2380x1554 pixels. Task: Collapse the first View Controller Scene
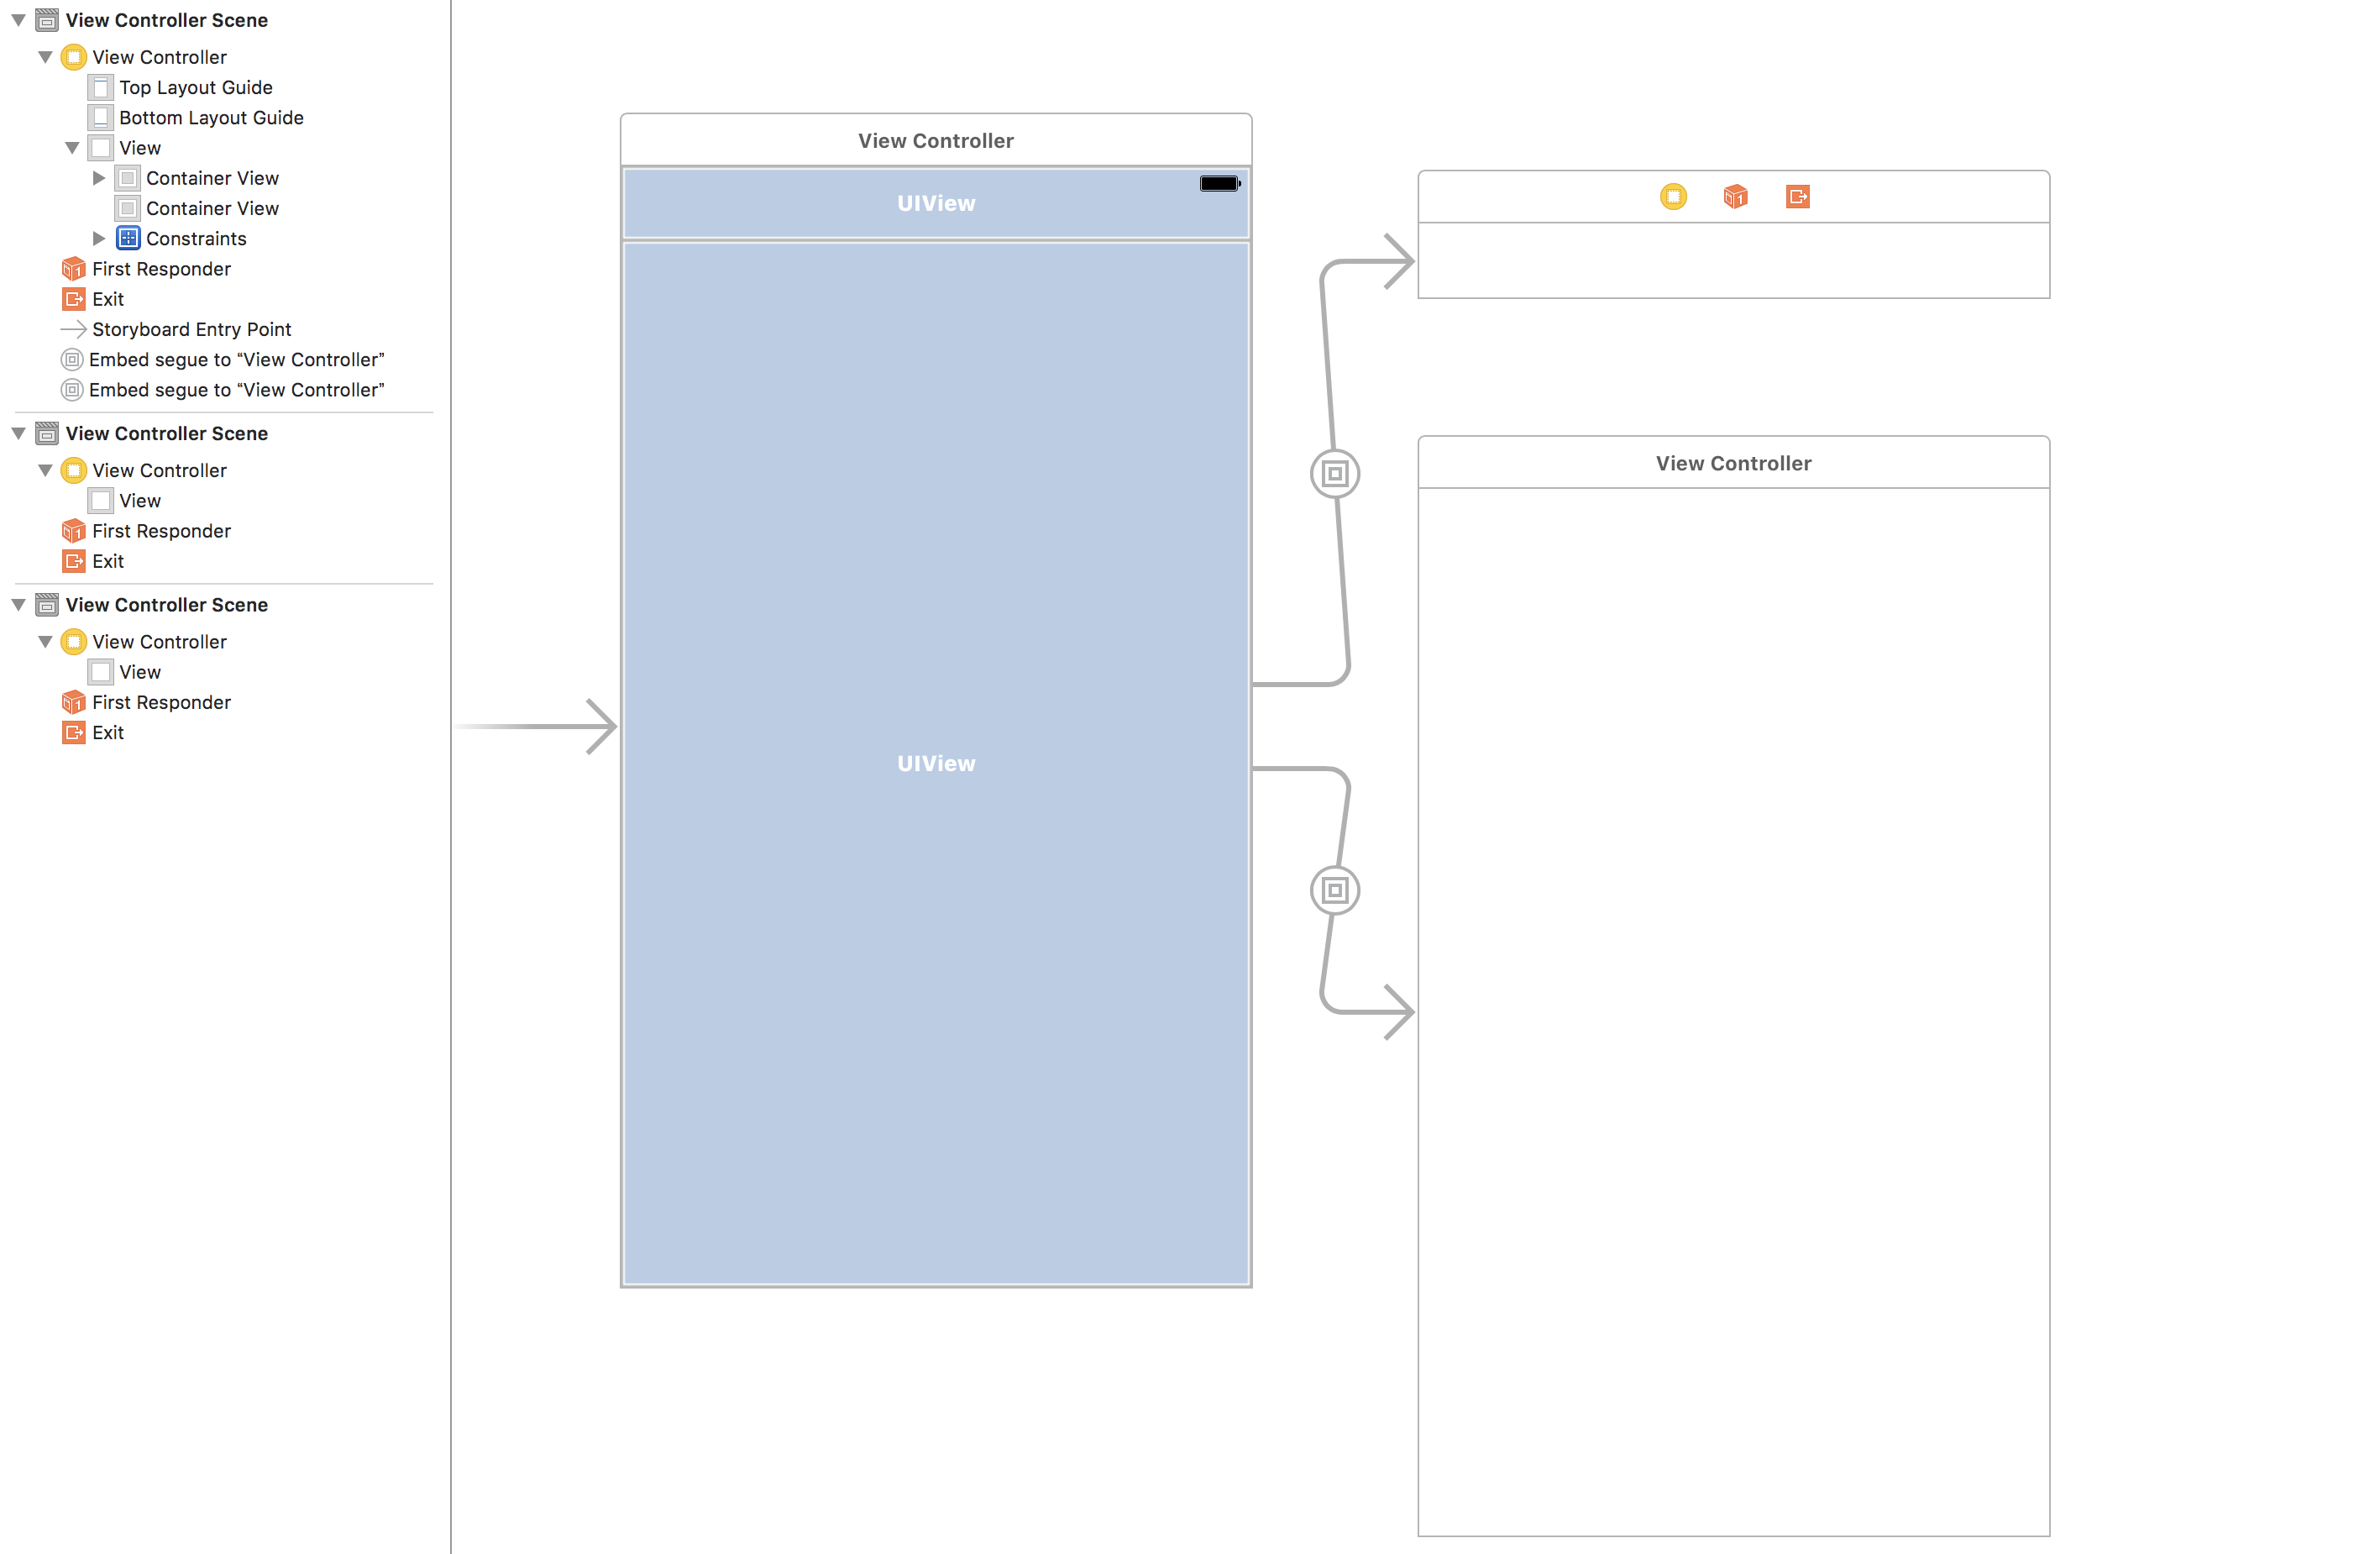(19, 20)
